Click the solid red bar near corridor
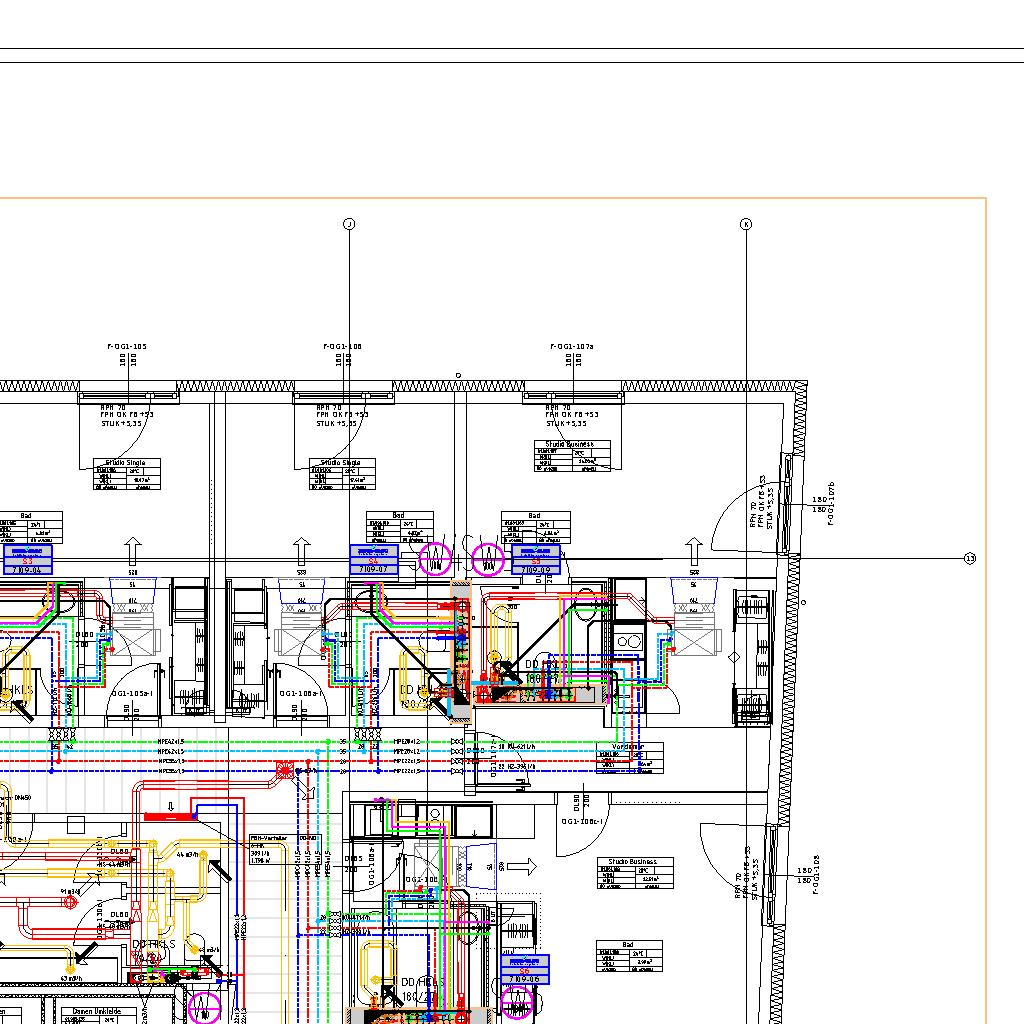This screenshot has height=1024, width=1024. (170, 816)
